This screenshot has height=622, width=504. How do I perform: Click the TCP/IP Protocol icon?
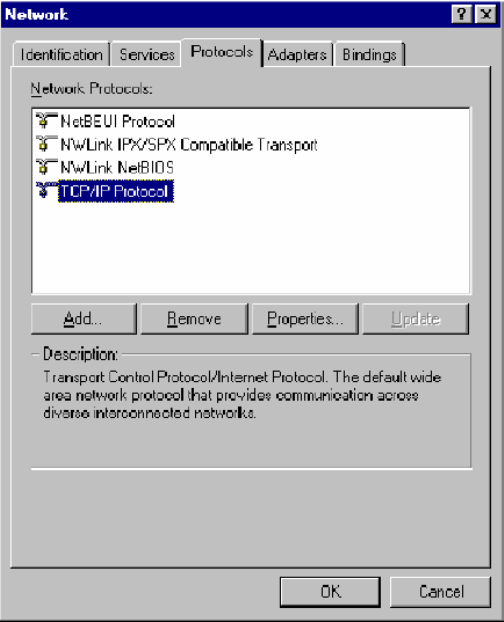click(x=47, y=190)
